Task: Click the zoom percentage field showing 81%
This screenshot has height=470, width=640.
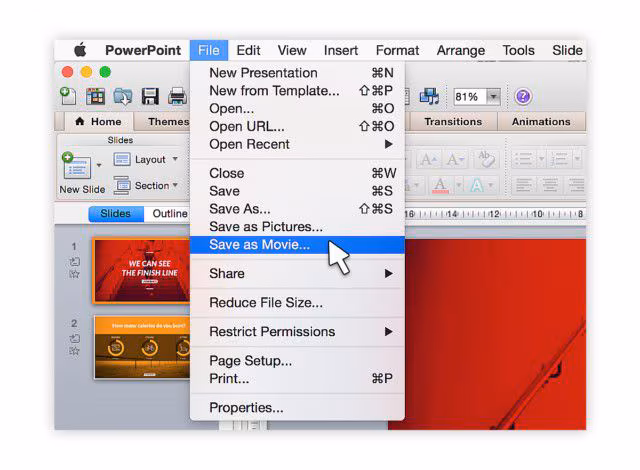Action: tap(470, 97)
